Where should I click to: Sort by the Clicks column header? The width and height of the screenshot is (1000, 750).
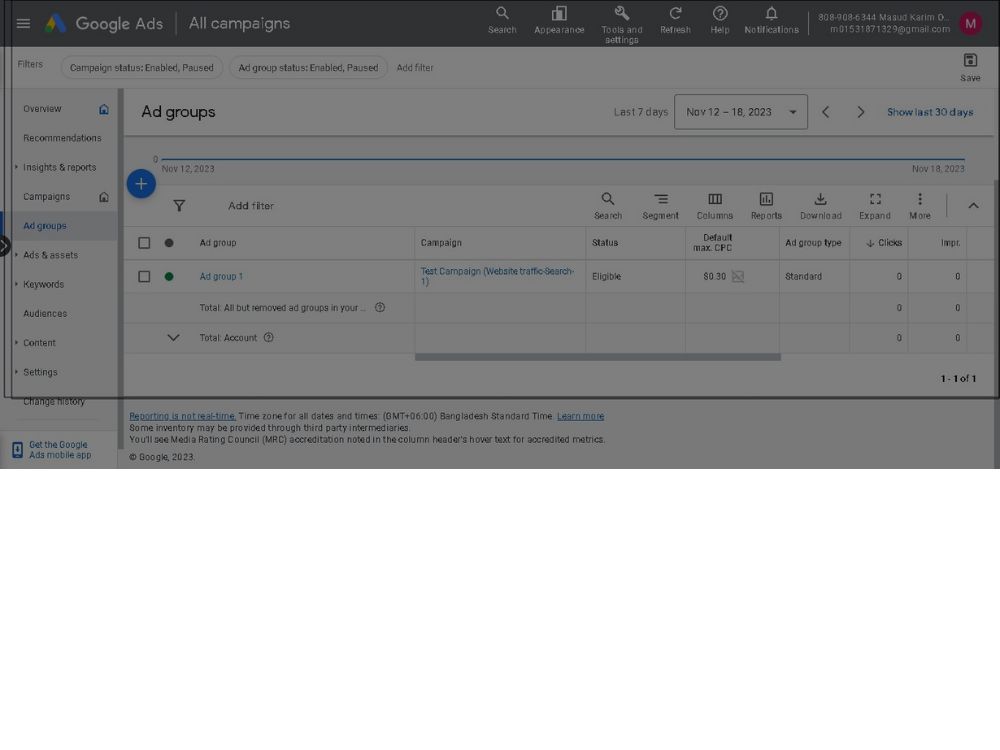click(x=884, y=243)
